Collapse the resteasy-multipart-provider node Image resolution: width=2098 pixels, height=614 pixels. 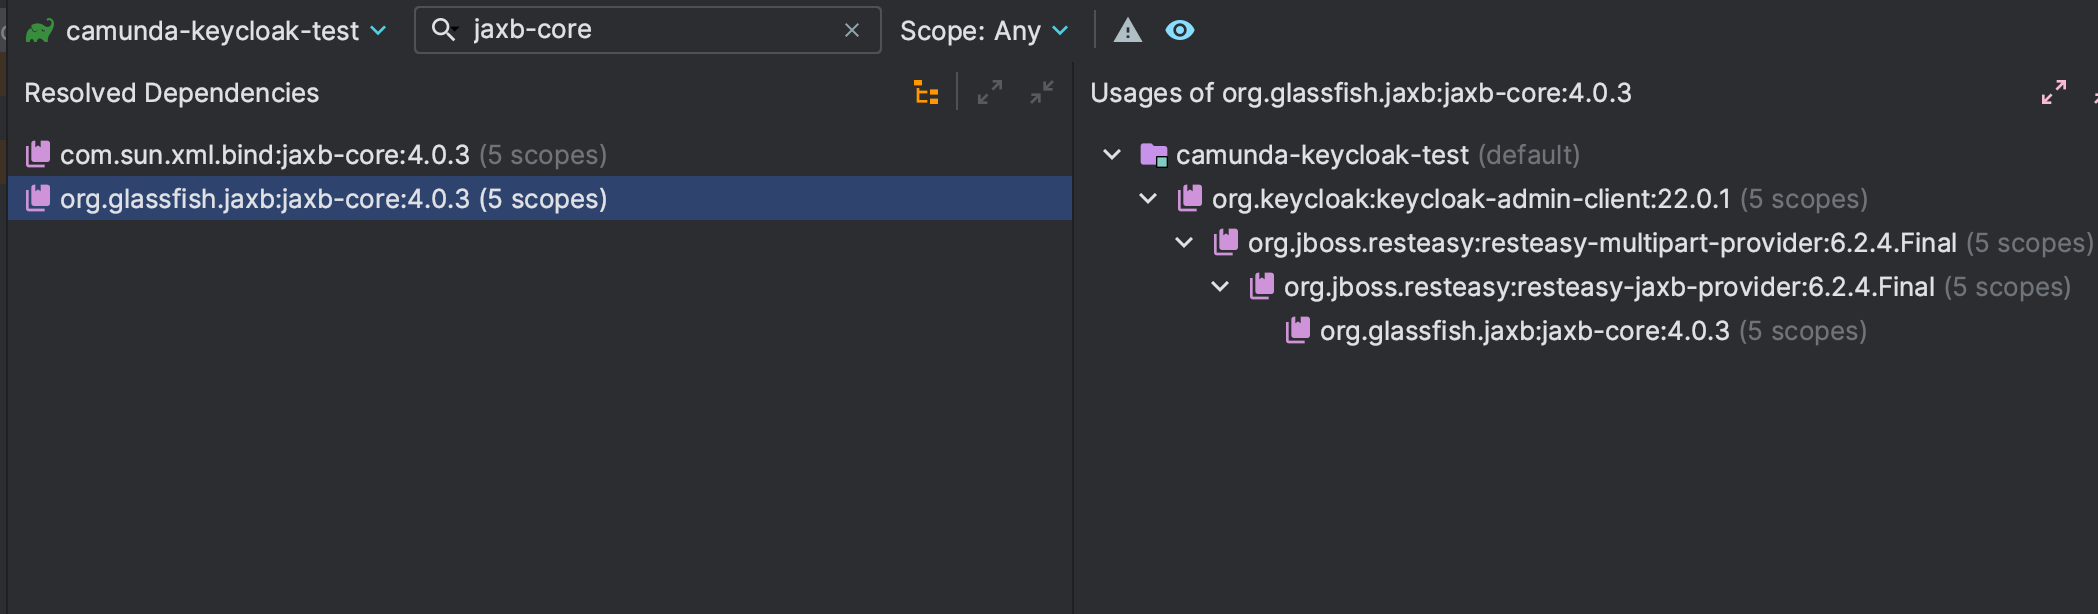pyautogui.click(x=1184, y=243)
